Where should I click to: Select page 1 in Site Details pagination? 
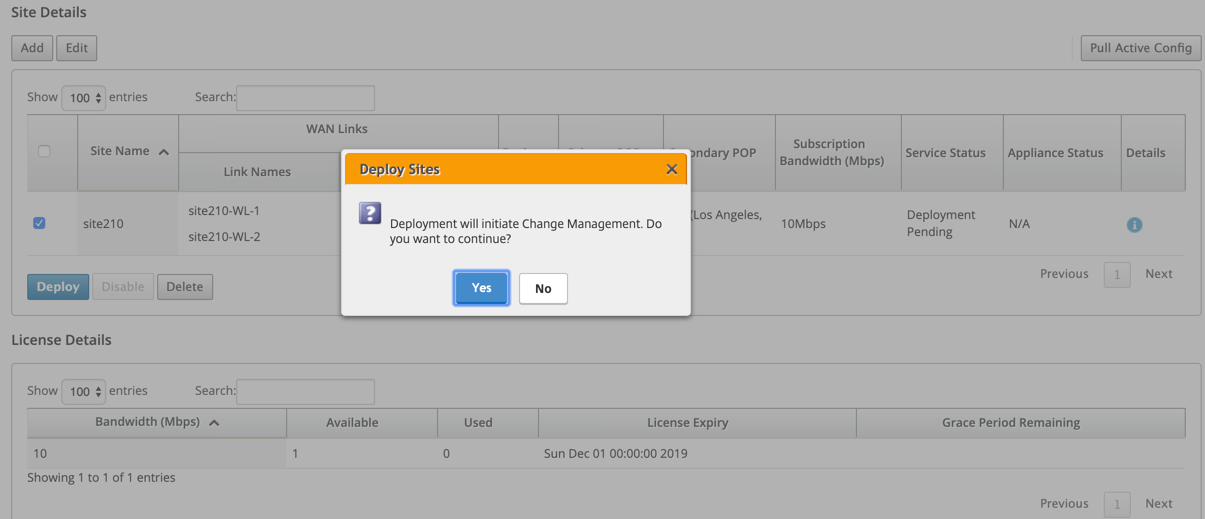pos(1117,275)
